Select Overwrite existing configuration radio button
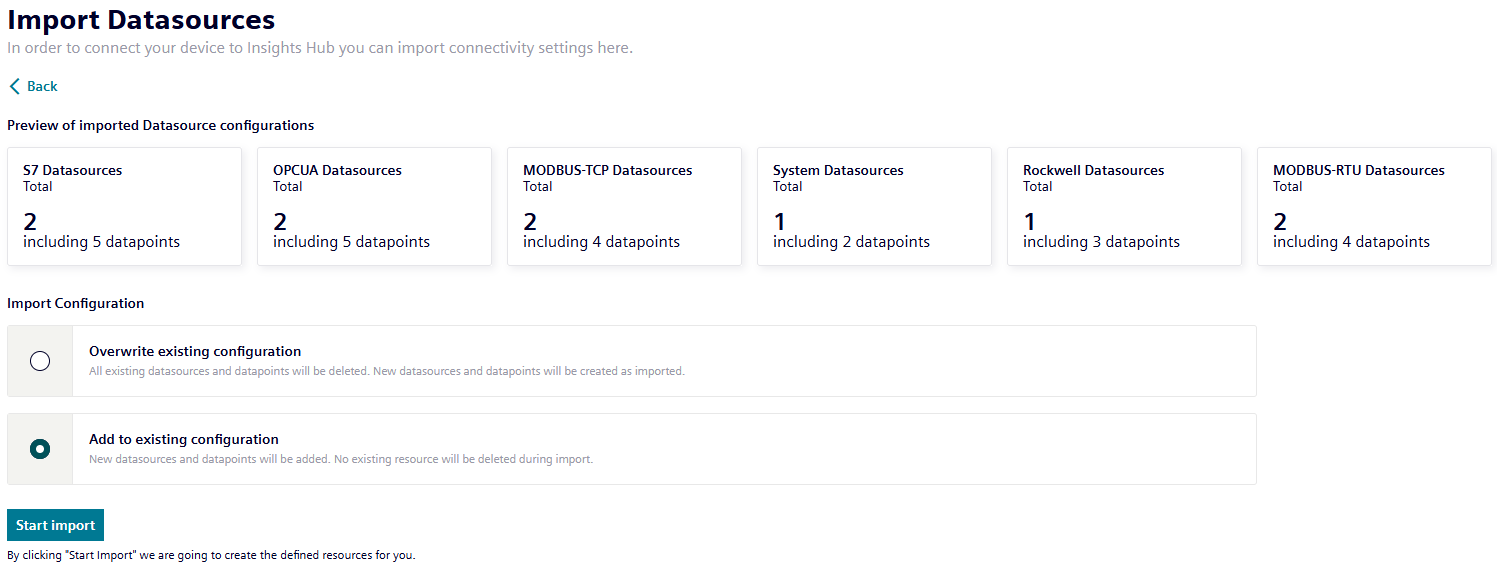The image size is (1497, 573). point(40,361)
